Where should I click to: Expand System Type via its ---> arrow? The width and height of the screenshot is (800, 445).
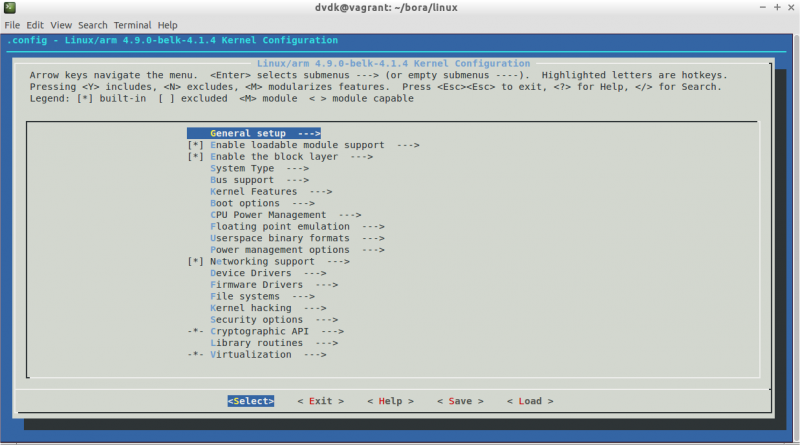pos(297,168)
